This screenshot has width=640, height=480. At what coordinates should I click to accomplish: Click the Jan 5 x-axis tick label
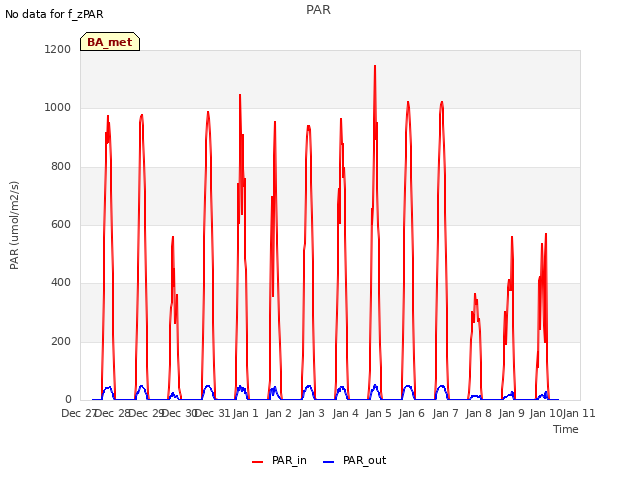tap(379, 413)
